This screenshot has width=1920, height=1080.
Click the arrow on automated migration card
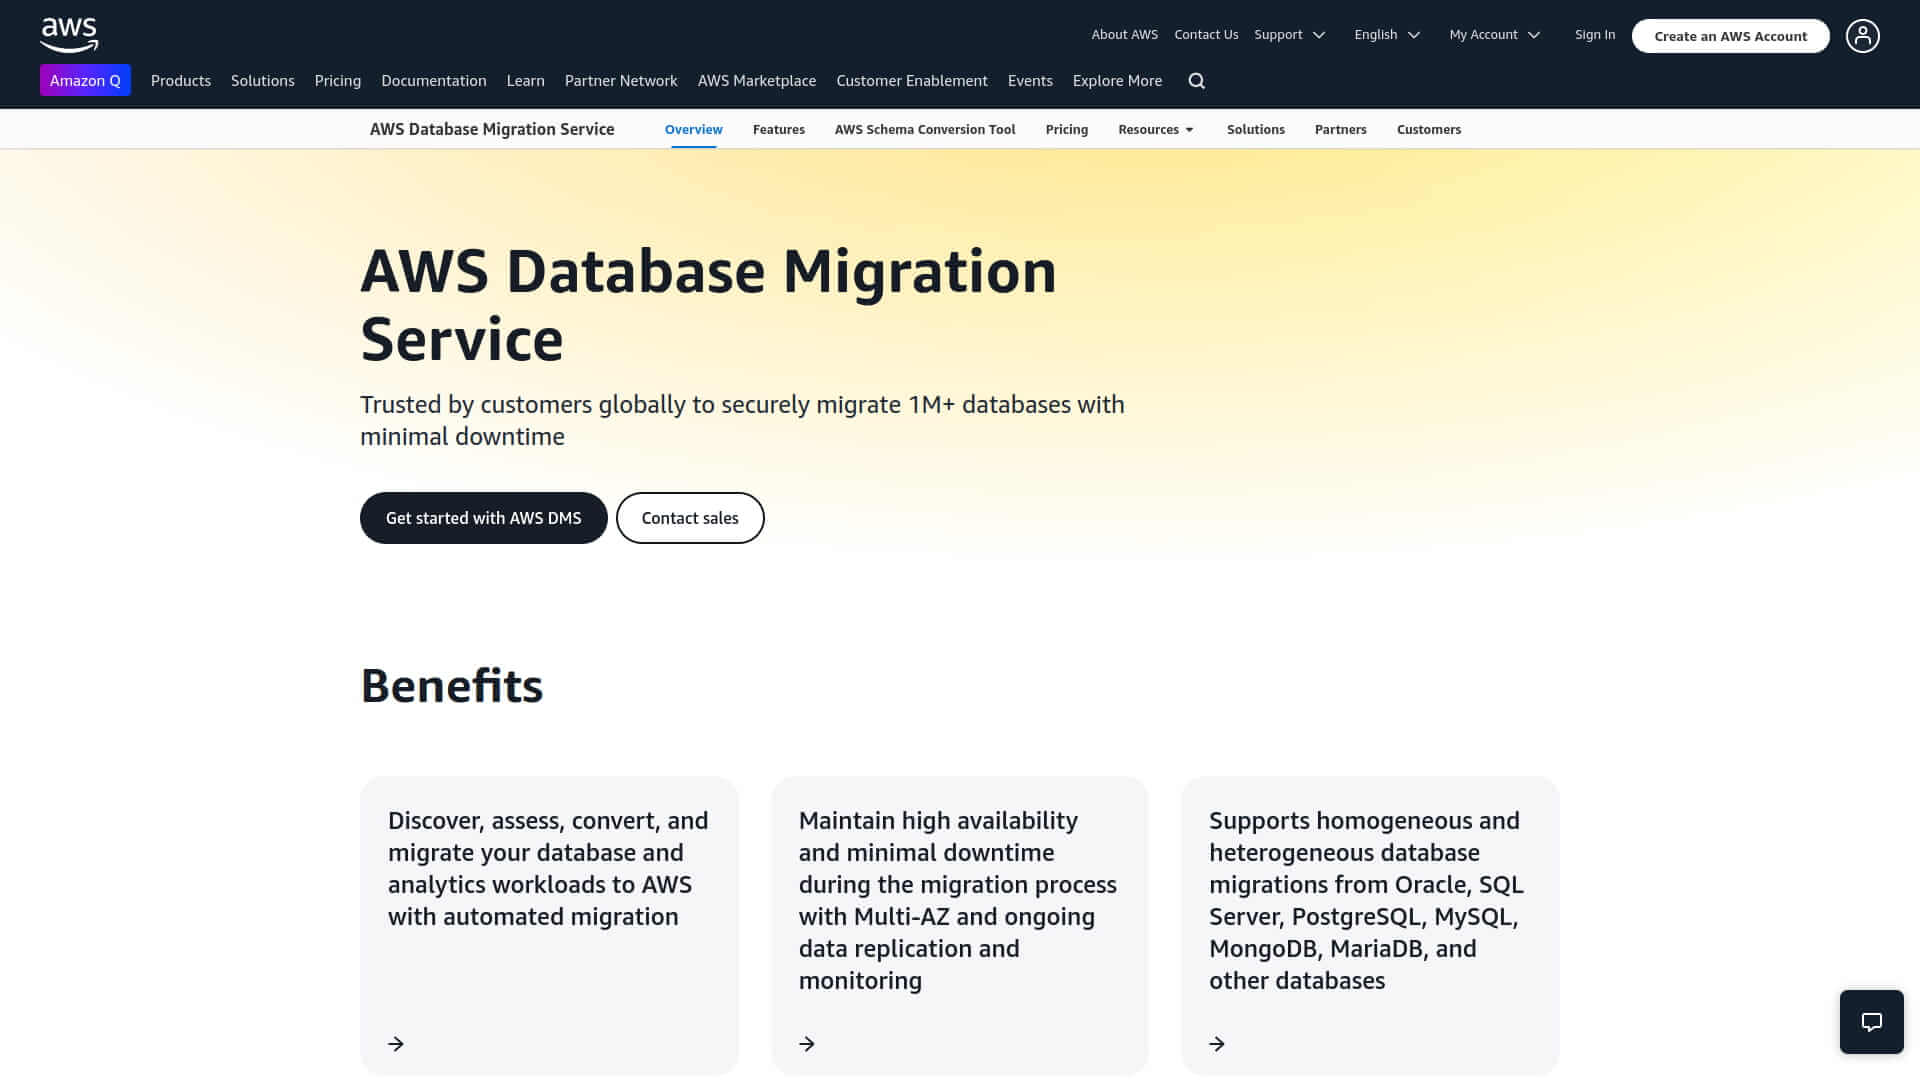[x=396, y=1043]
